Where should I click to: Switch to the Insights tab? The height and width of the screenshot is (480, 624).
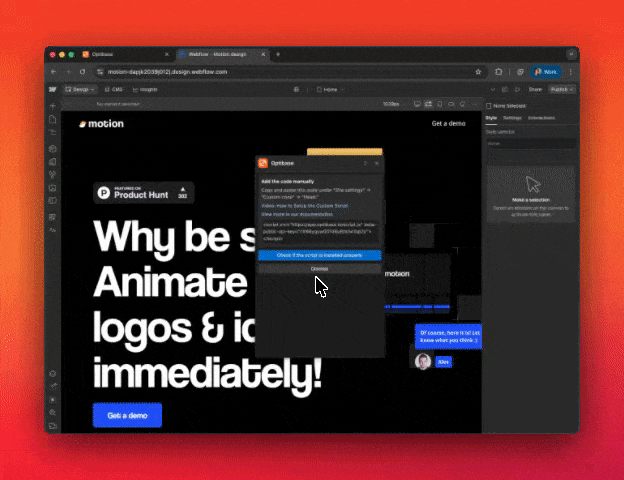coord(146,89)
